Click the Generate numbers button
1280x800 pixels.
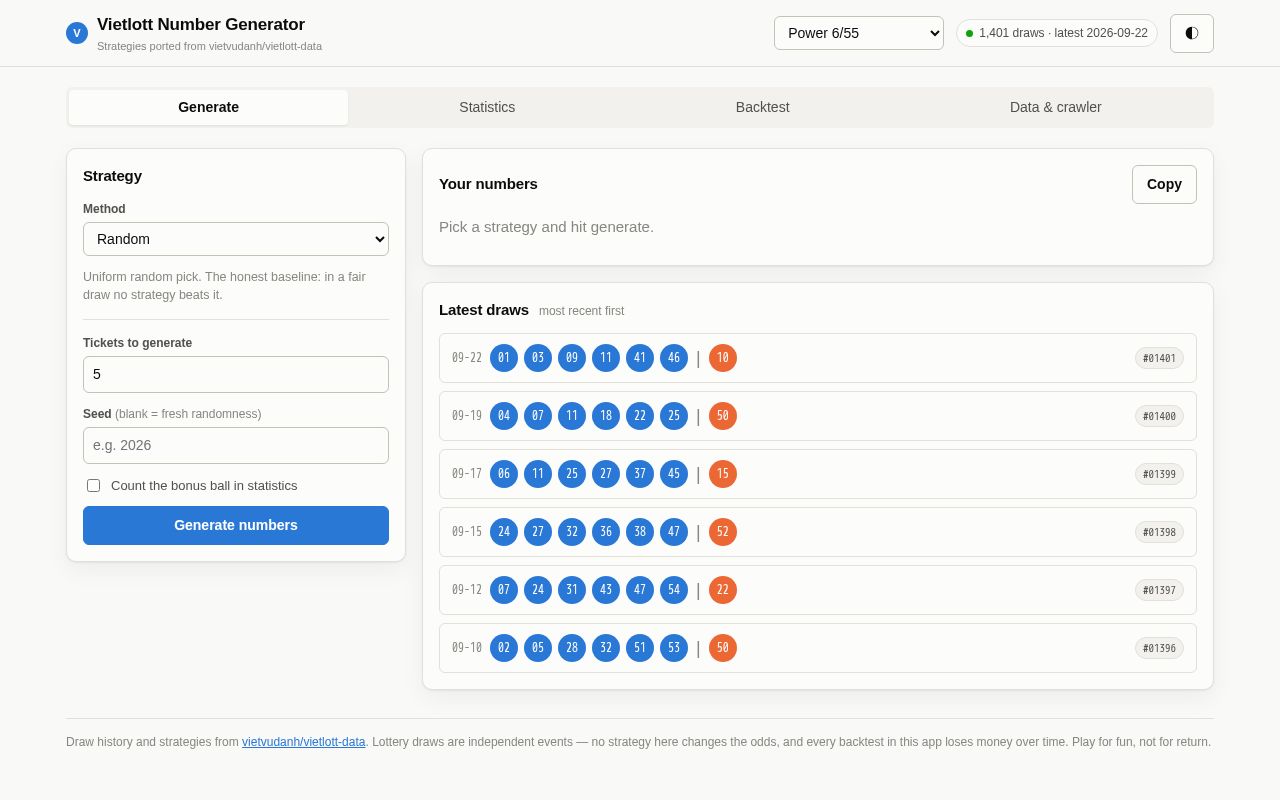tap(236, 525)
